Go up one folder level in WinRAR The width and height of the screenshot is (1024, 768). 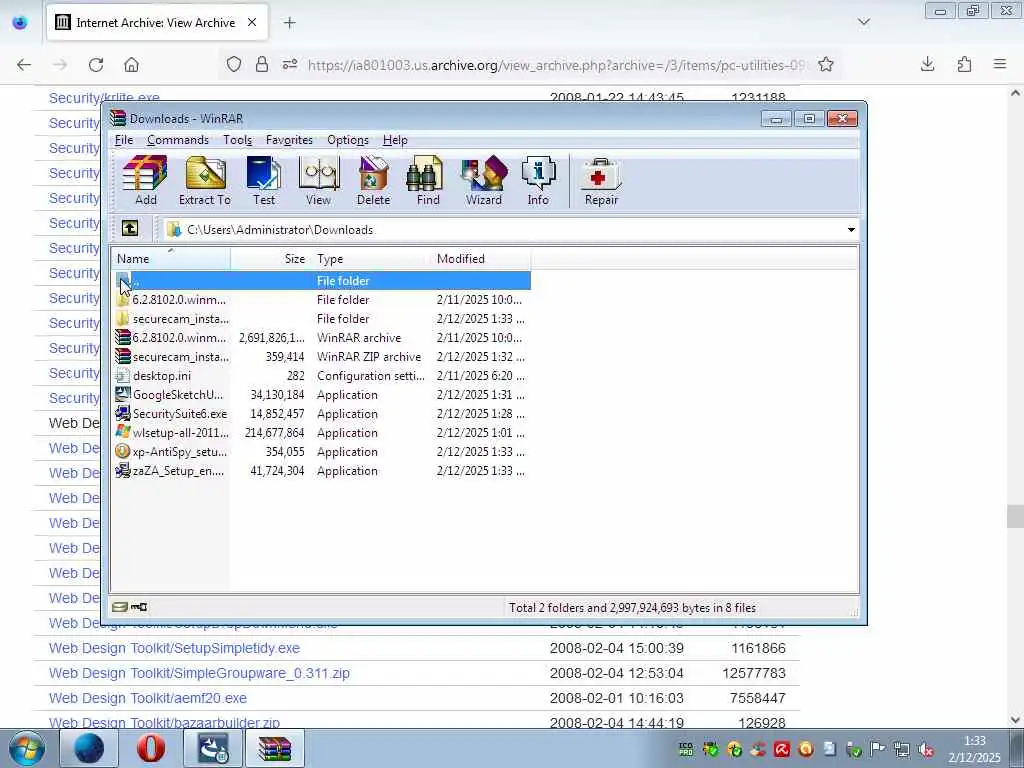(129, 229)
